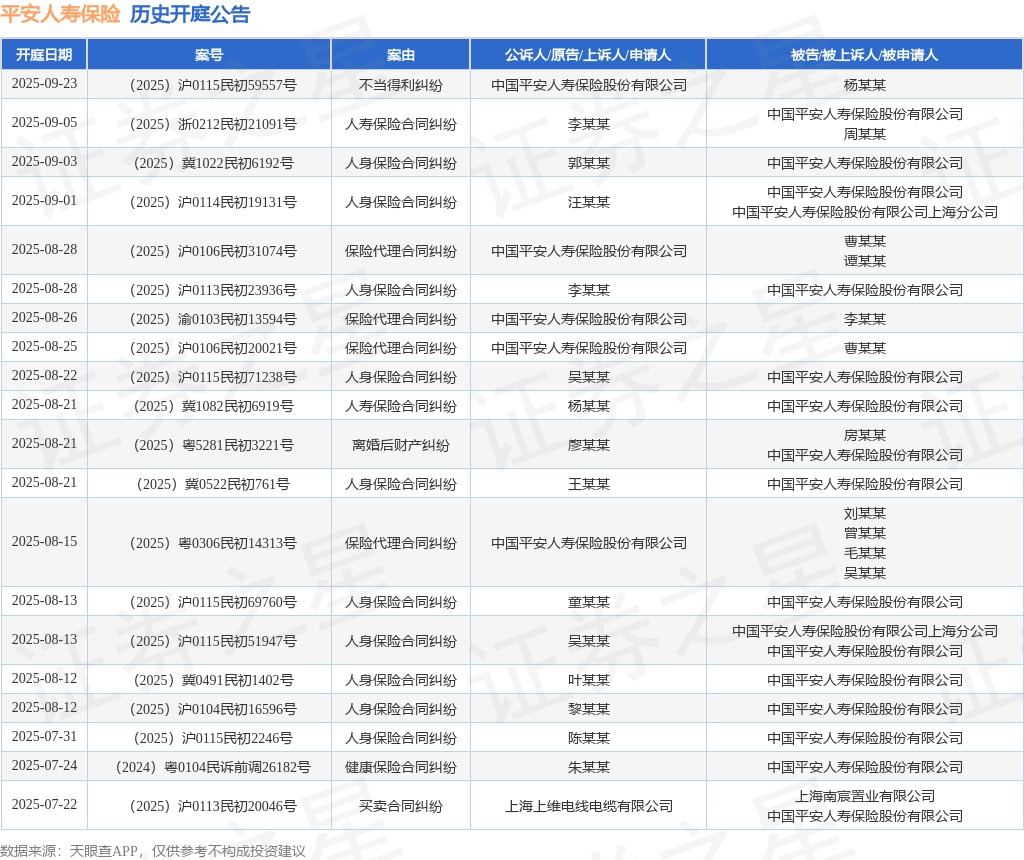Click case number 浙0212民初21091号
This screenshot has height=860, width=1024.
[x=213, y=124]
